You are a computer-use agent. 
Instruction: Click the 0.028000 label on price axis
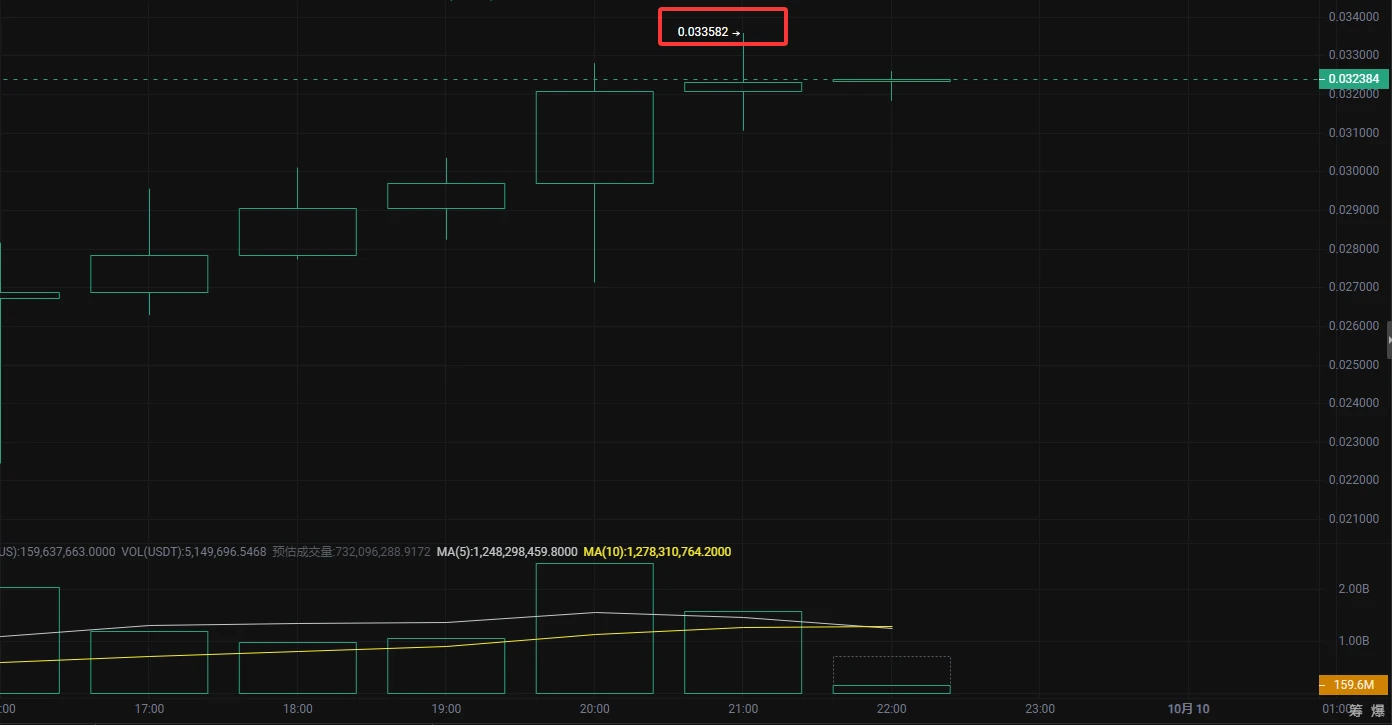click(1352, 249)
